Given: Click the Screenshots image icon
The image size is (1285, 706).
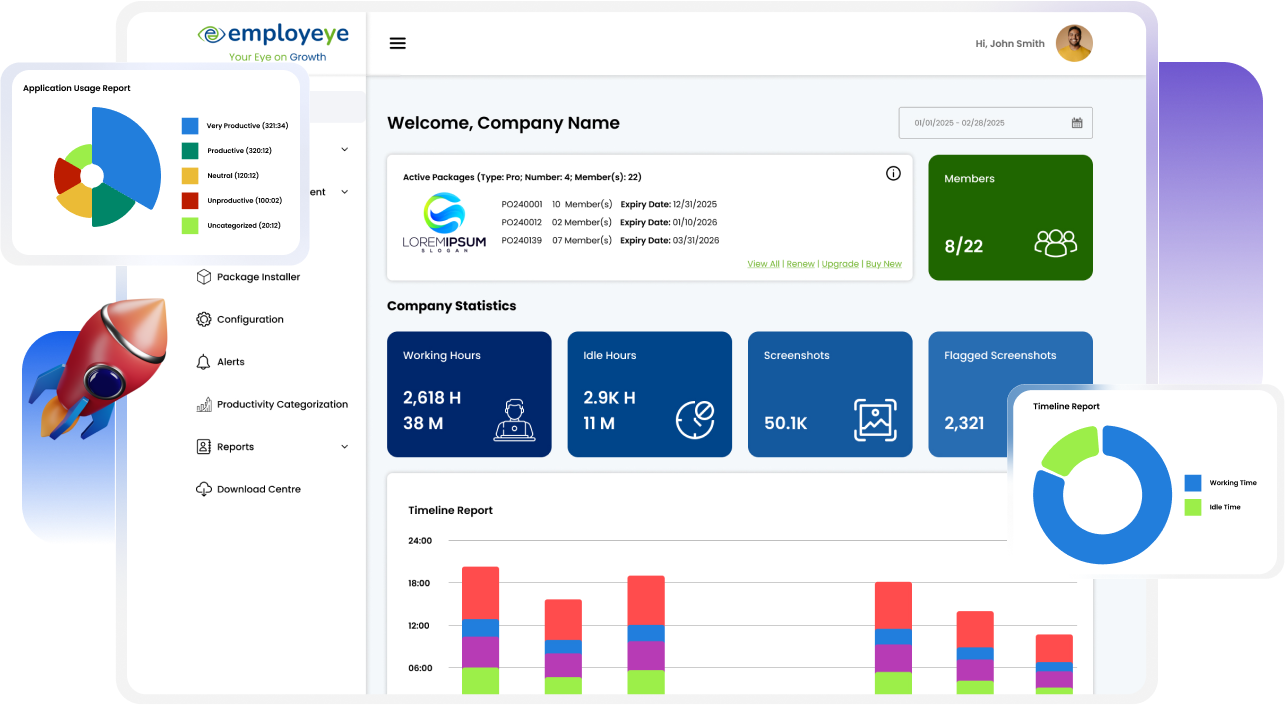Looking at the screenshot, I should (875, 420).
